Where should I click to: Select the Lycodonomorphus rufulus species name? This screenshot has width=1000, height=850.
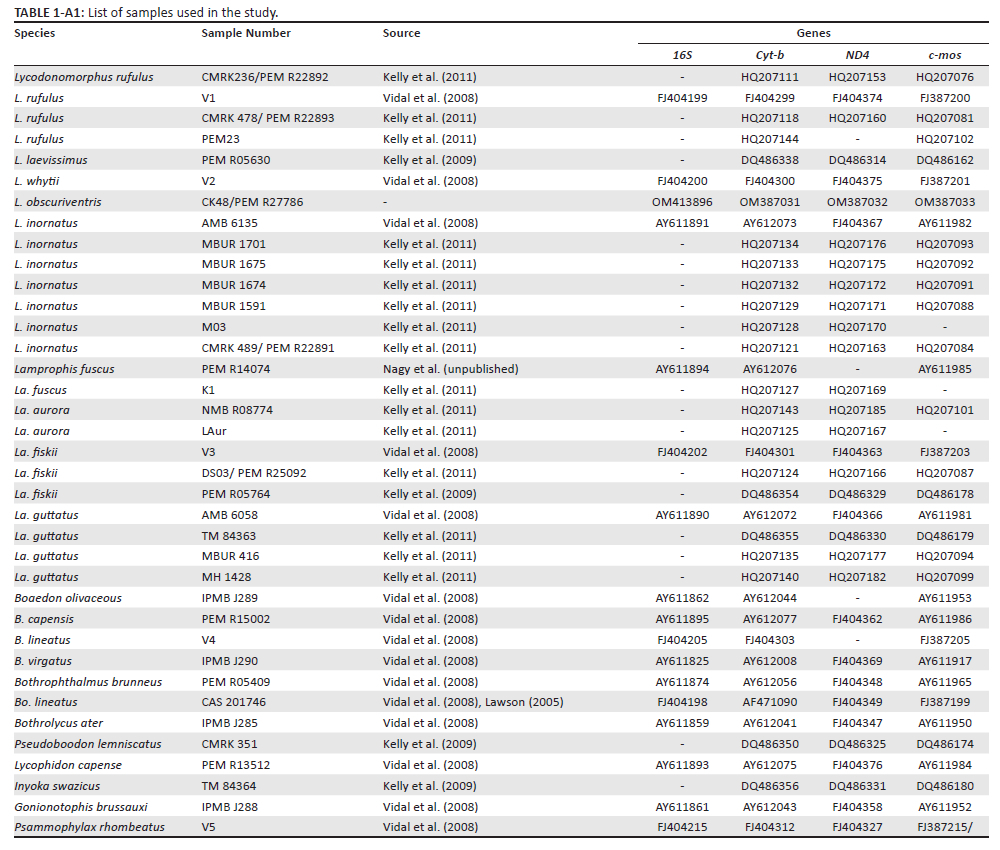pos(84,77)
